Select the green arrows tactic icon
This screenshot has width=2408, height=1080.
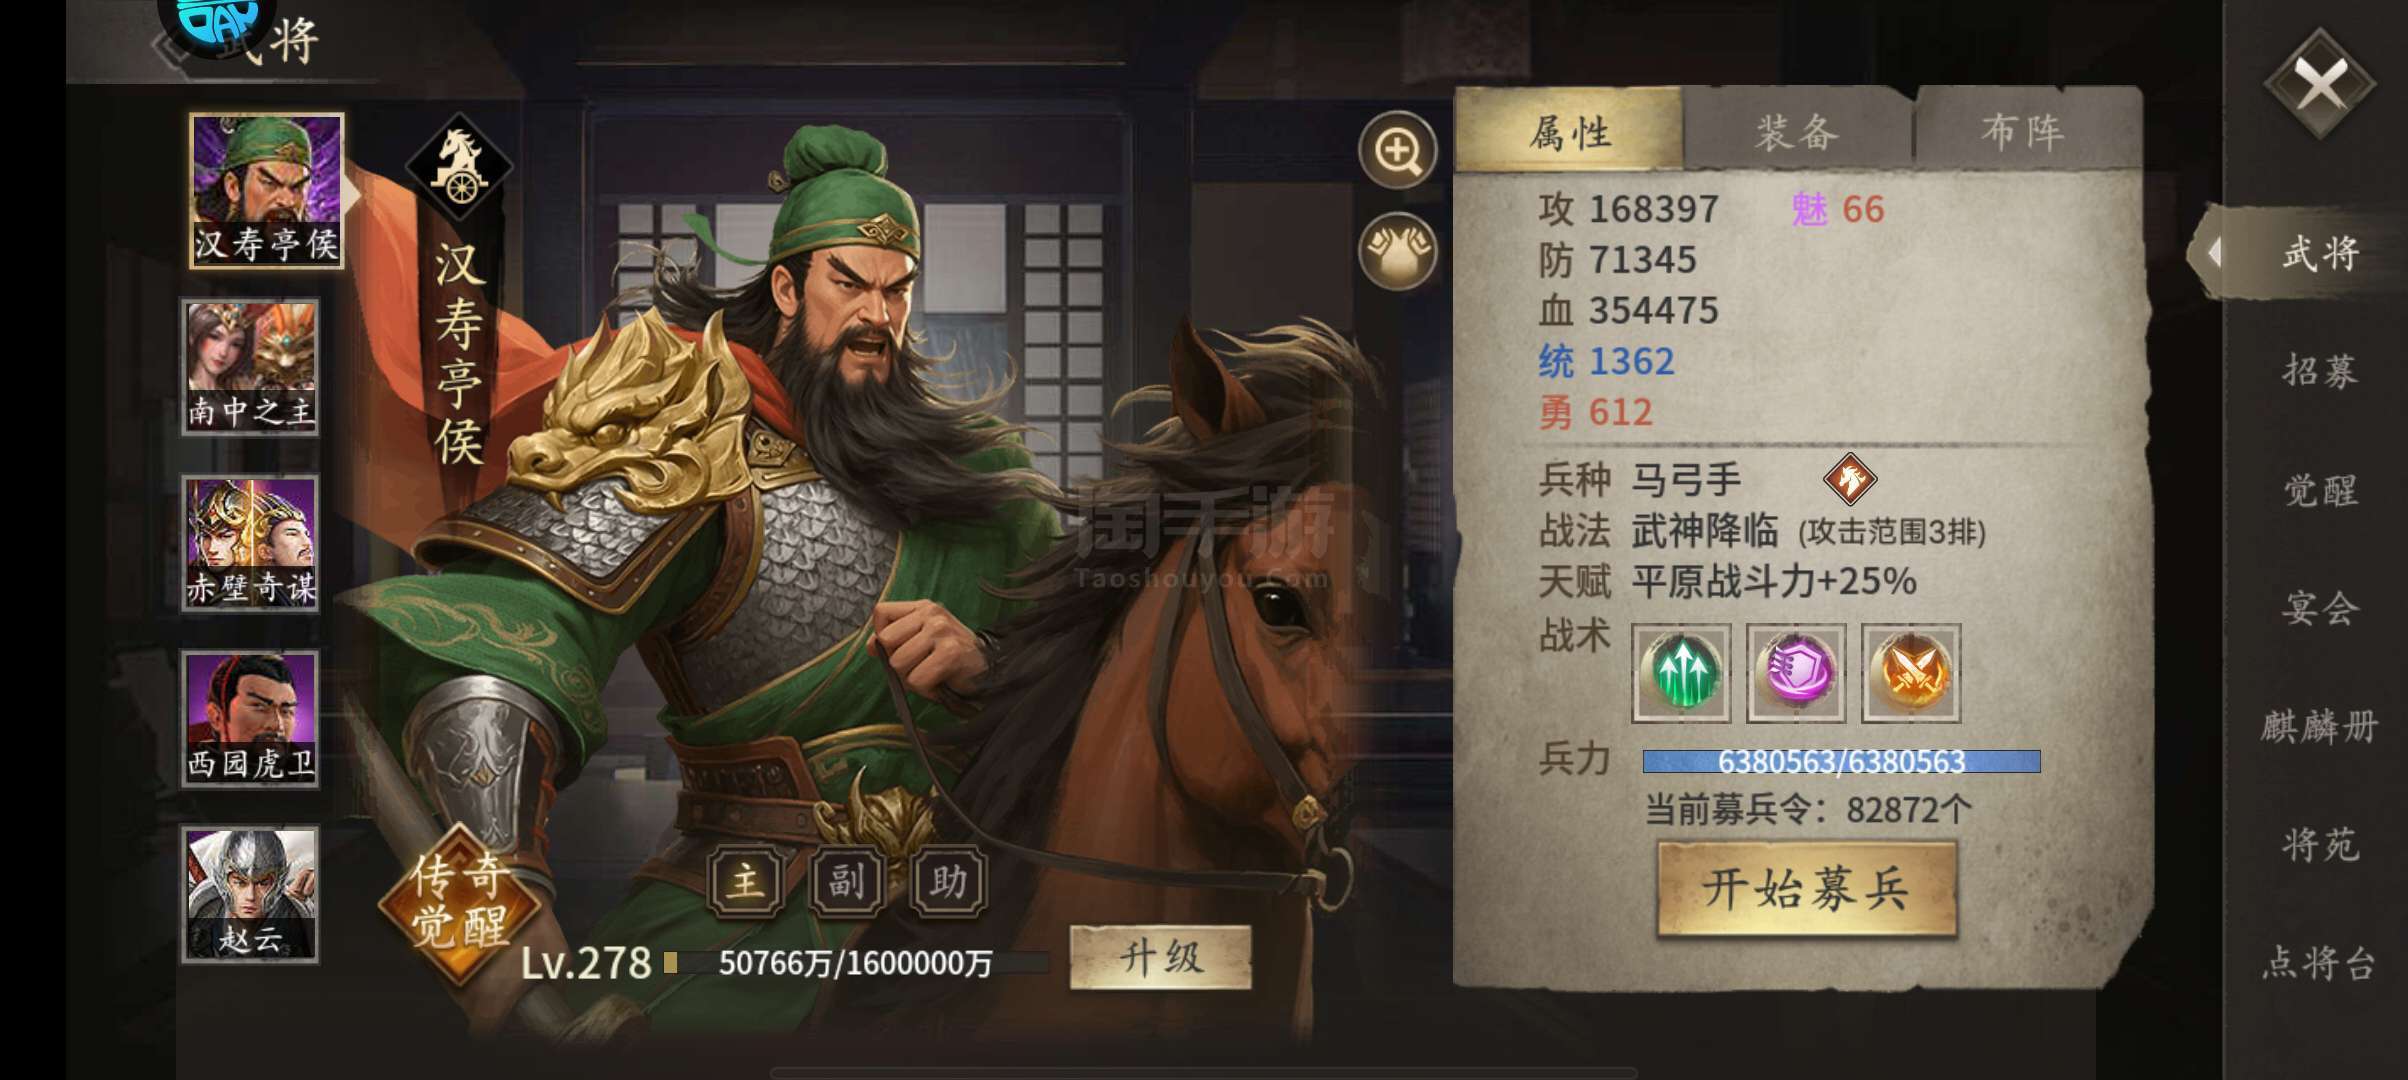tap(1681, 673)
